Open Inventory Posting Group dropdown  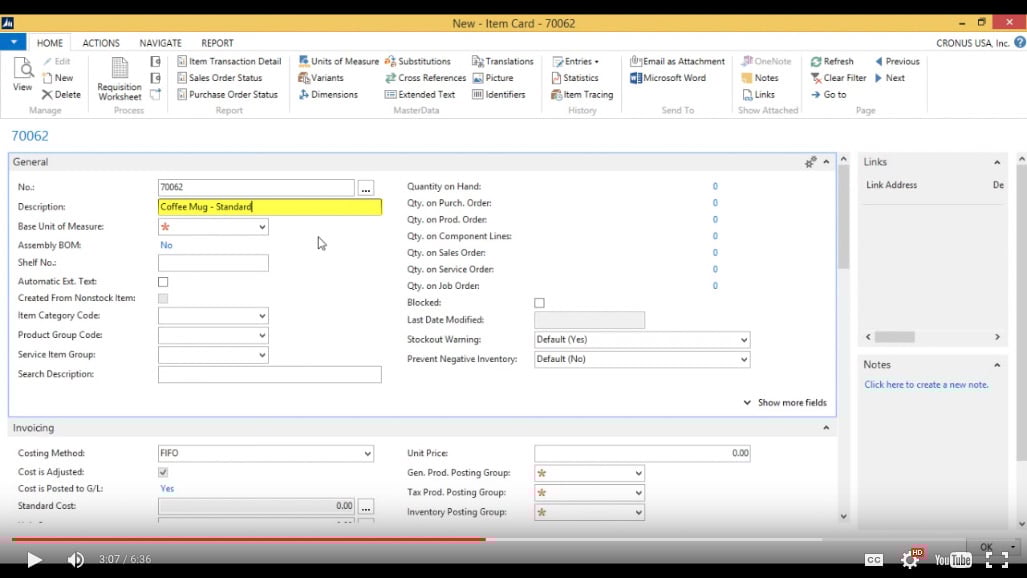pos(638,512)
